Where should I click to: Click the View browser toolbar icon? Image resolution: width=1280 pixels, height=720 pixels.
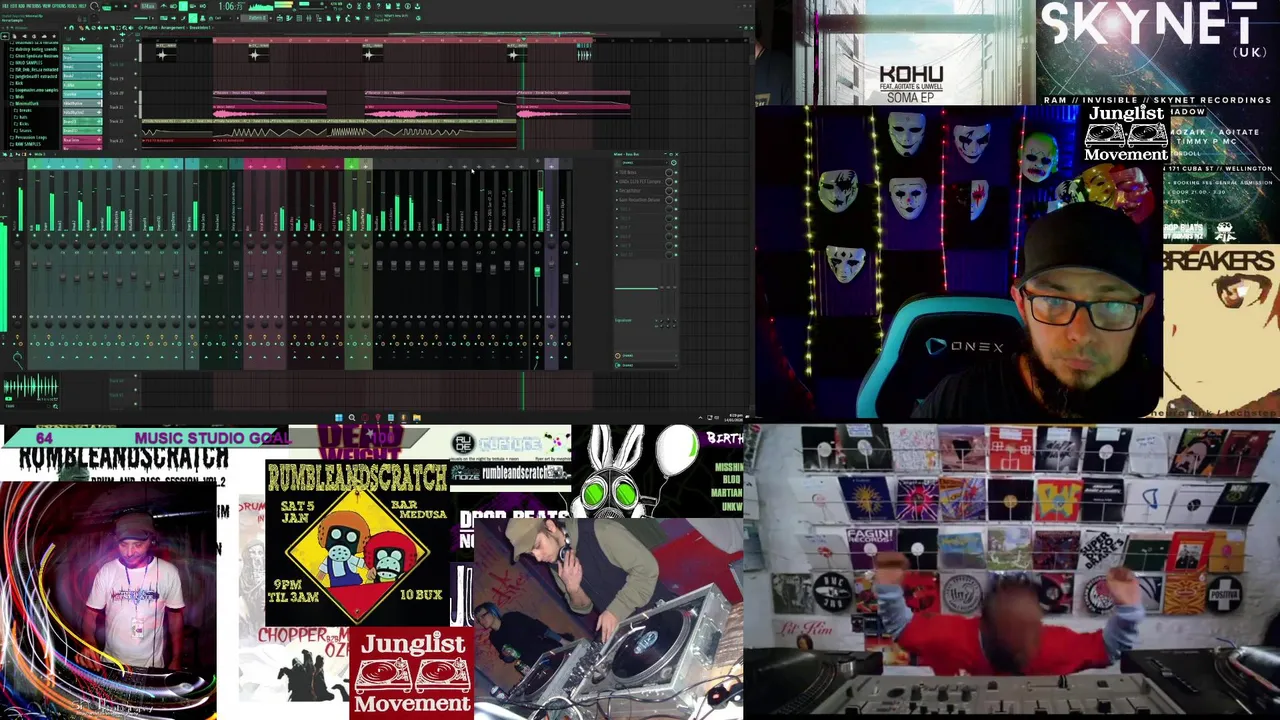click(319, 18)
